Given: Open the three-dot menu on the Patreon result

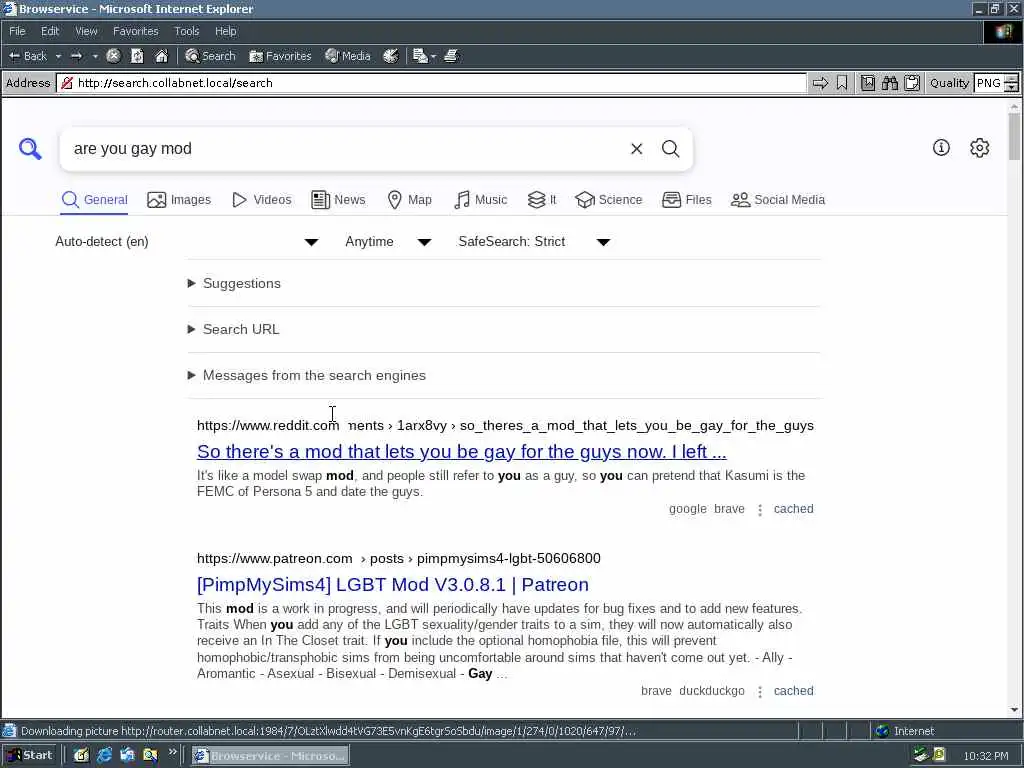Looking at the screenshot, I should pos(760,692).
